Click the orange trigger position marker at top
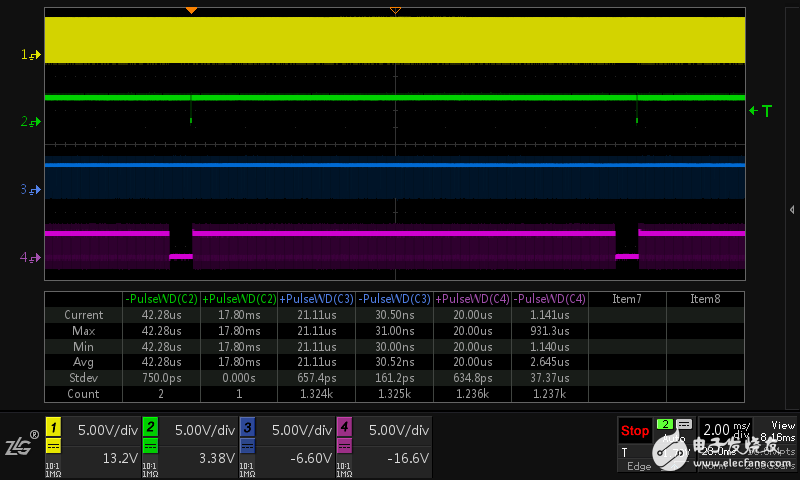 [191, 10]
